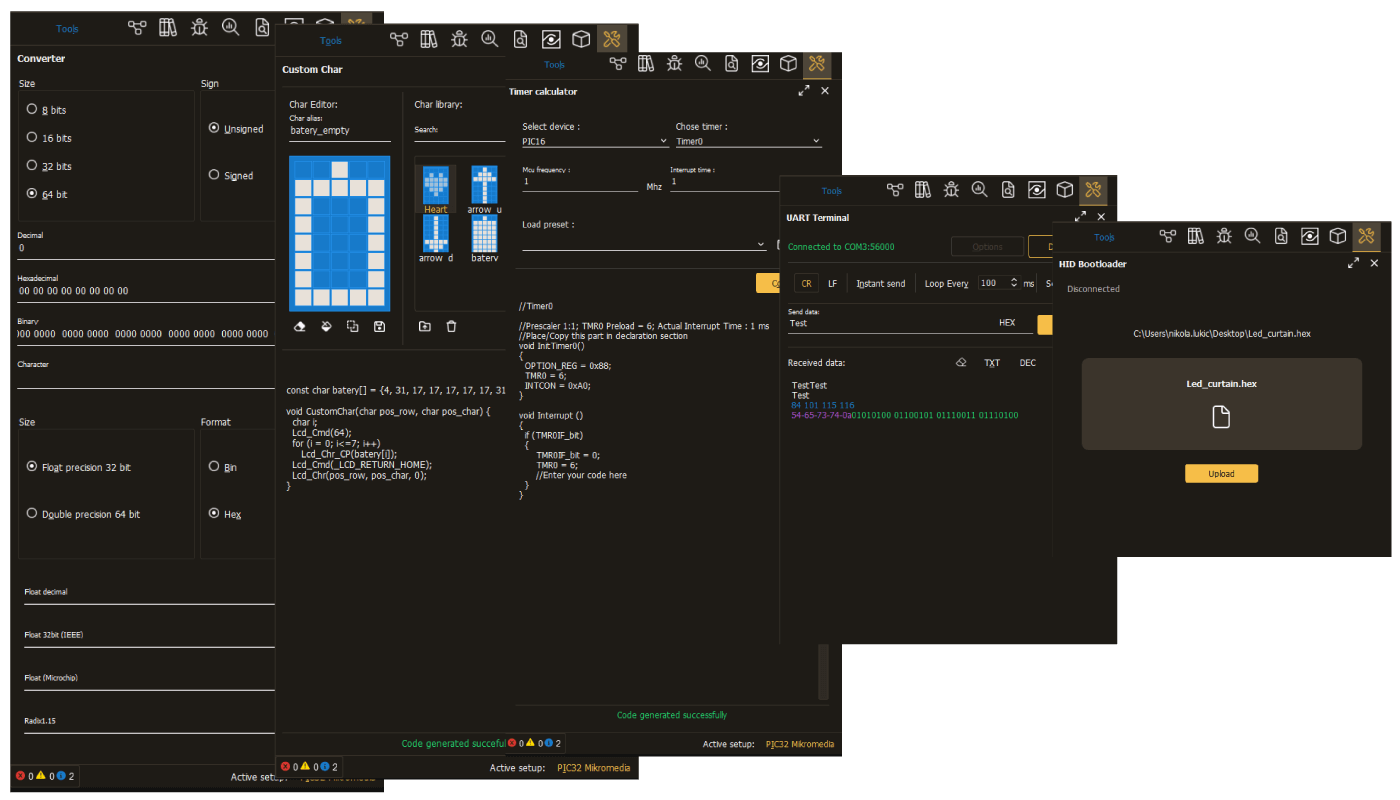Viewport: 1400px width, 800px height.
Task: Open hierarchy tree icon in Converter window
Action: click(139, 28)
